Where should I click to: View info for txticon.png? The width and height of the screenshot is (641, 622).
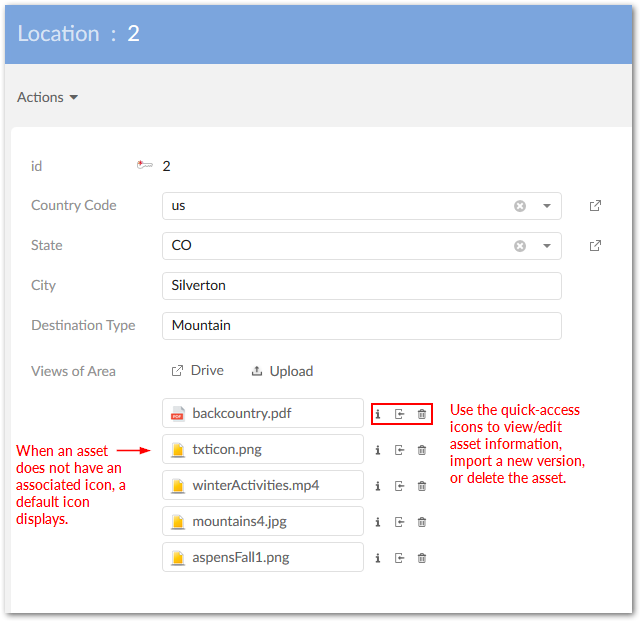(378, 450)
